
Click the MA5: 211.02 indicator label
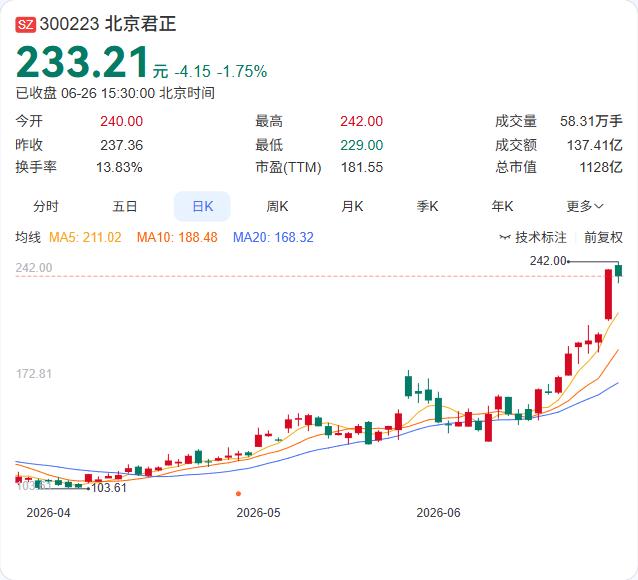coord(85,237)
